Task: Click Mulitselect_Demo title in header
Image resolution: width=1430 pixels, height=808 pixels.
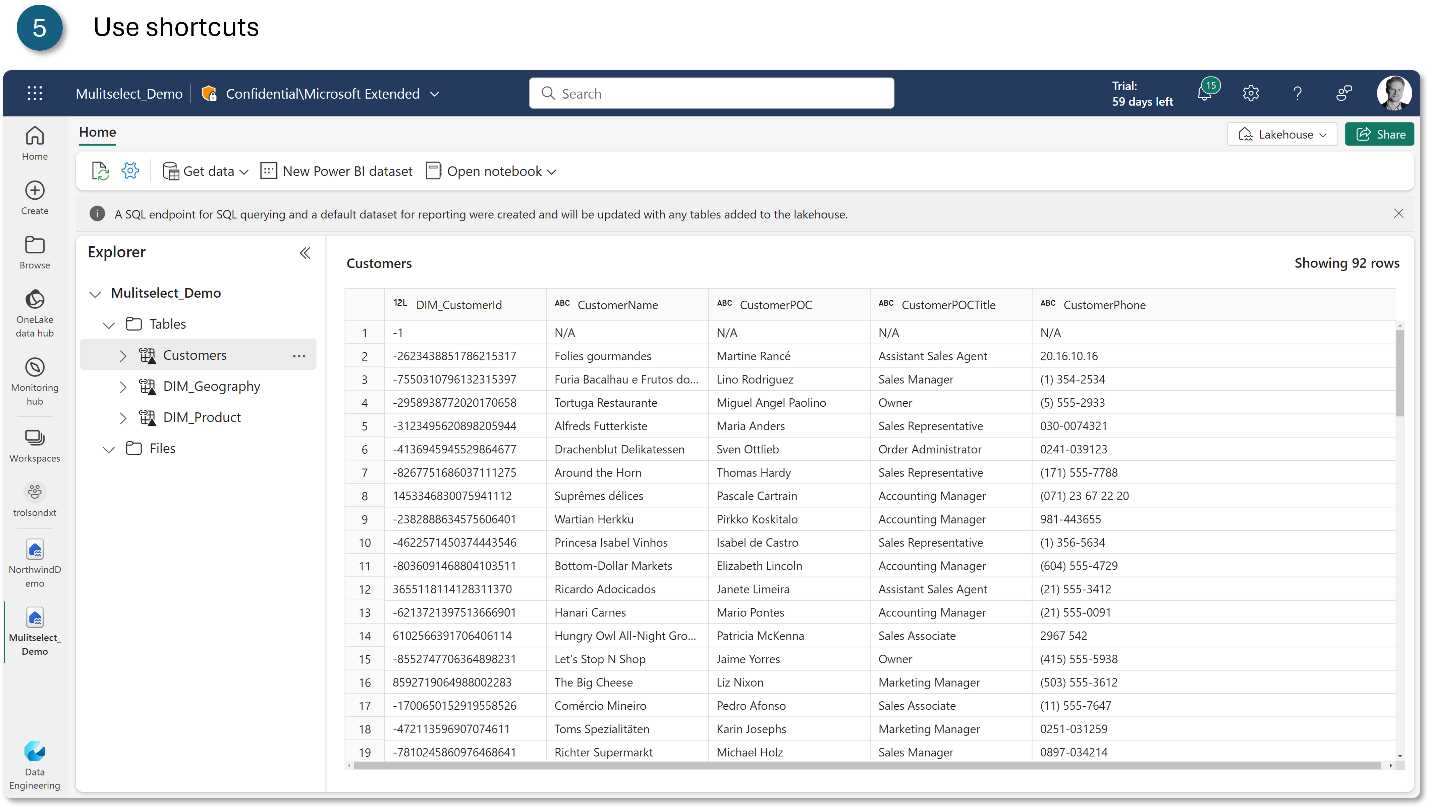Action: point(129,94)
